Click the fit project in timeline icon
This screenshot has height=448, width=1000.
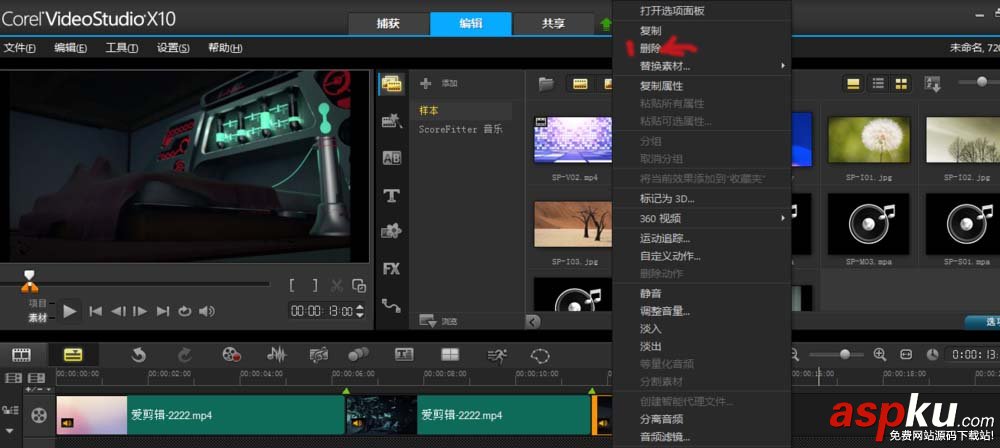tap(906, 354)
